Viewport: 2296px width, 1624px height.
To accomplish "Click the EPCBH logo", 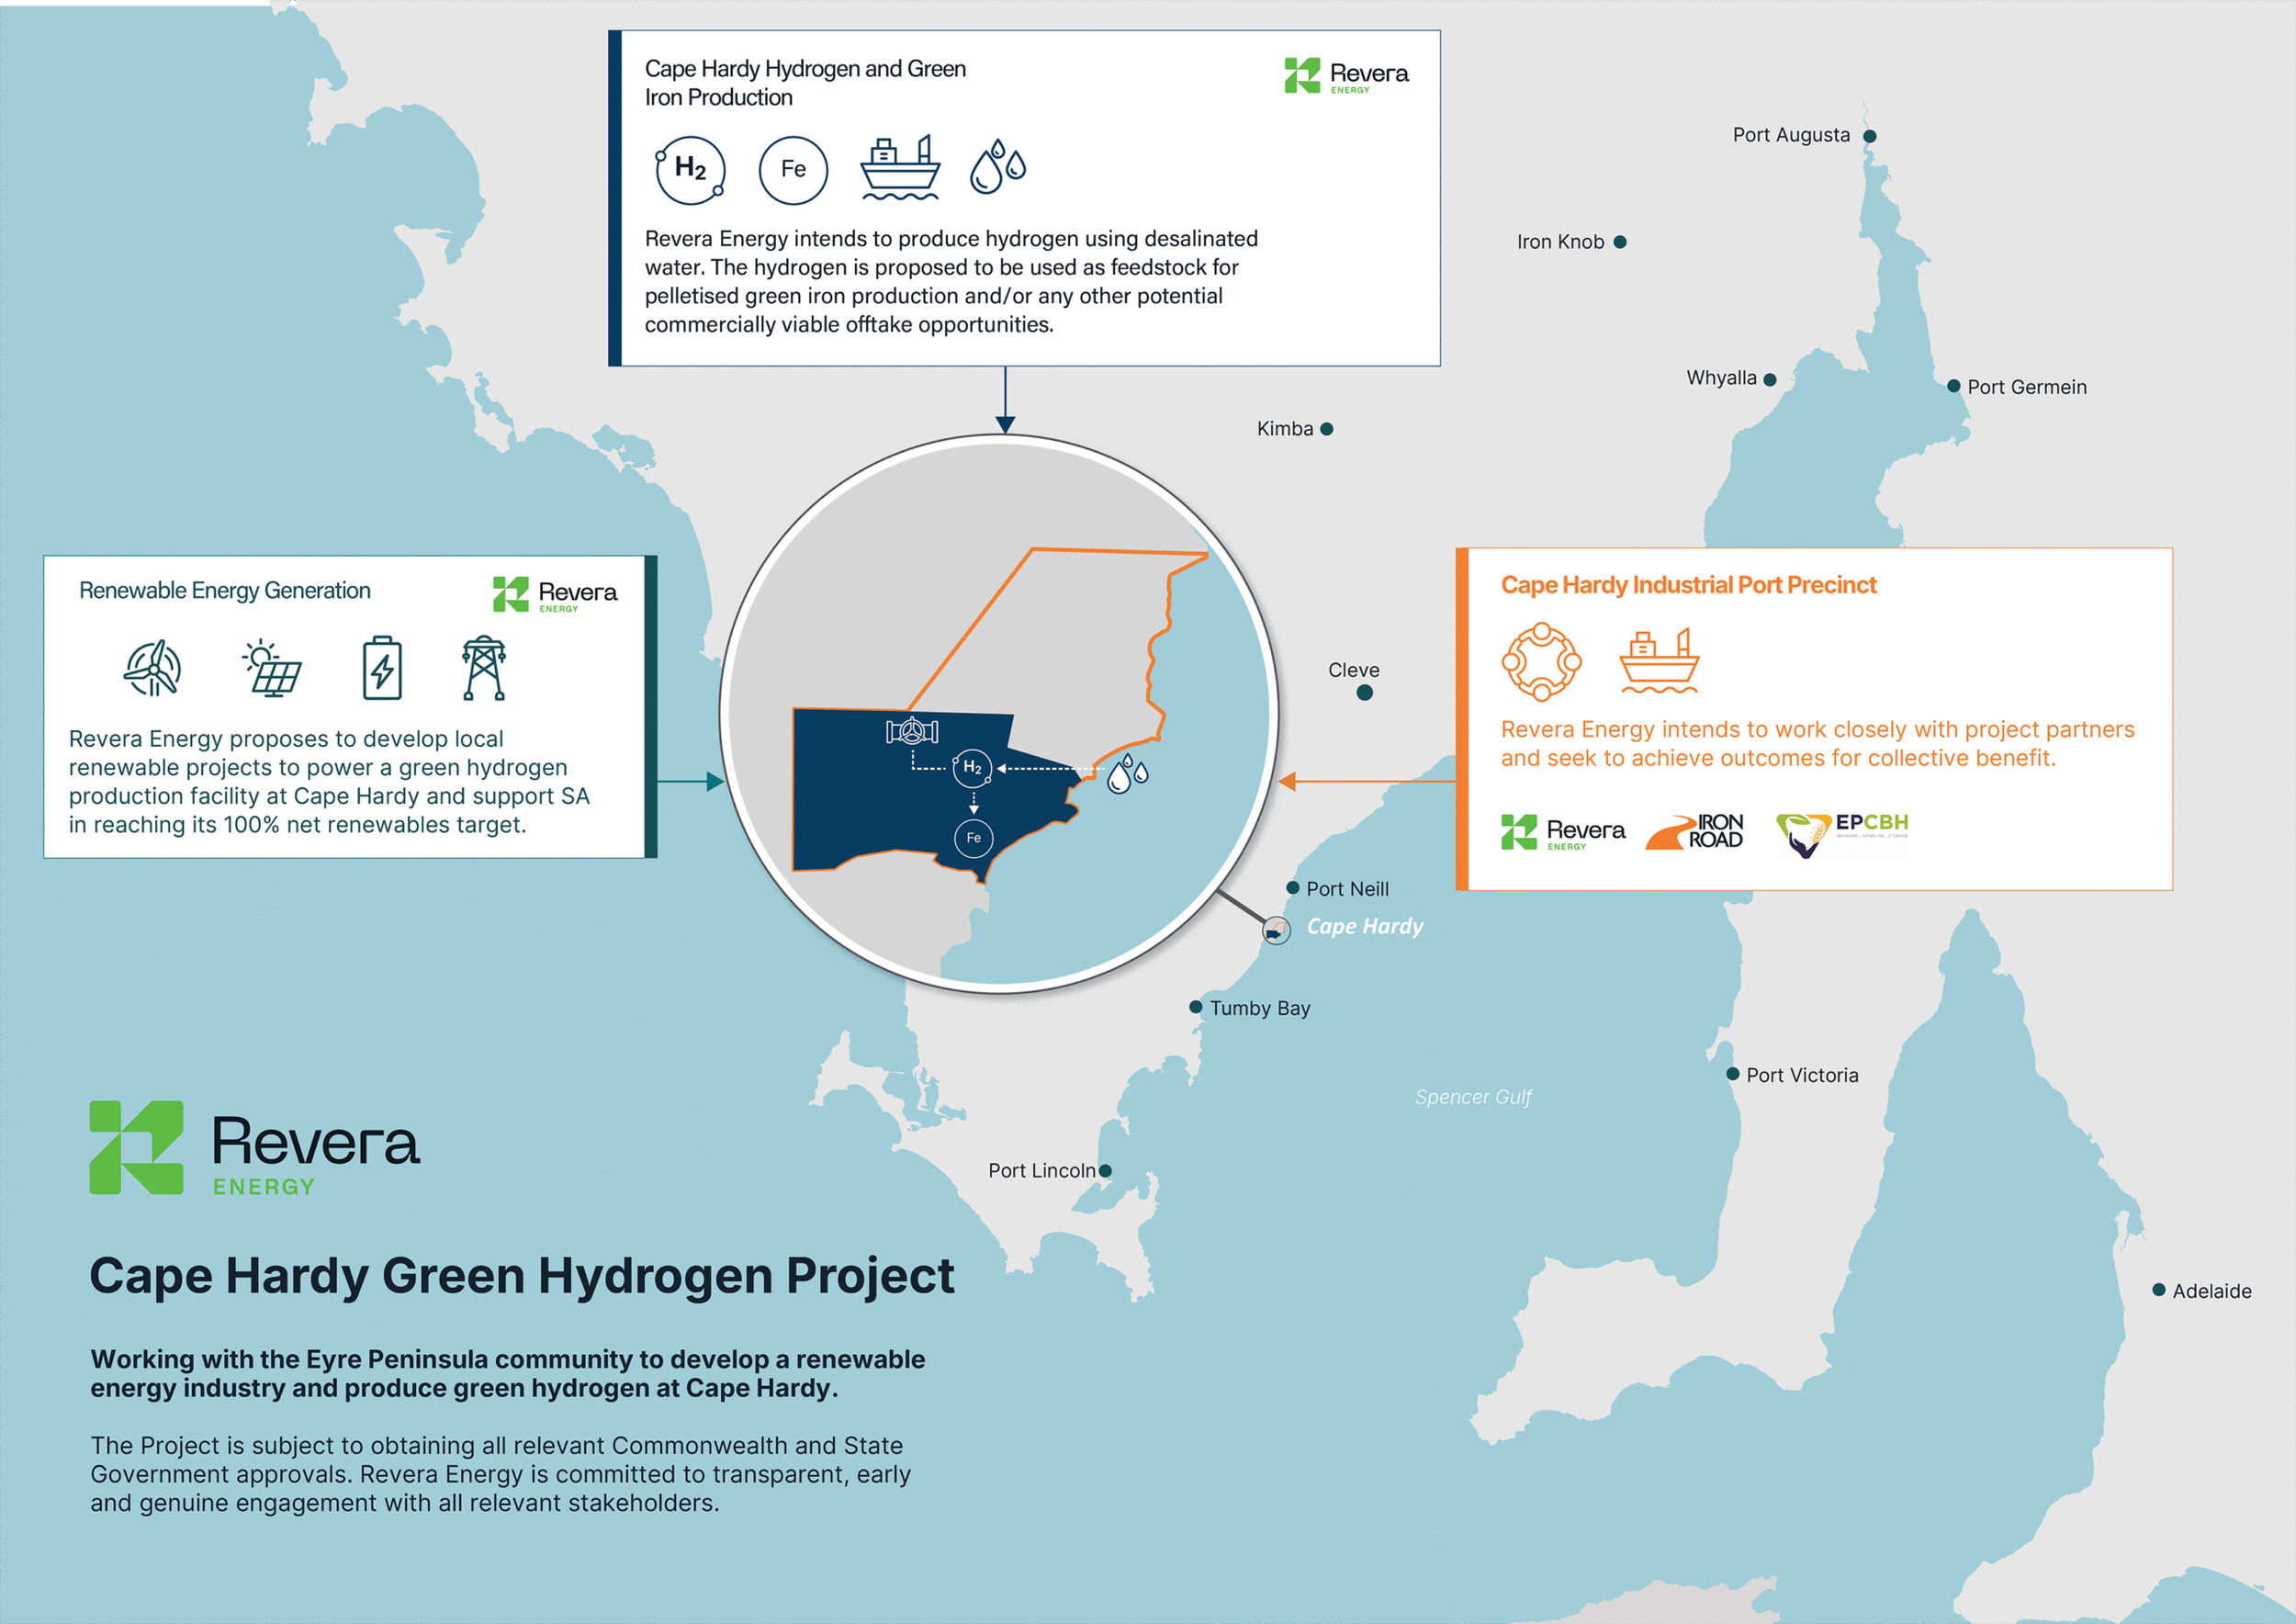I will point(1842,834).
